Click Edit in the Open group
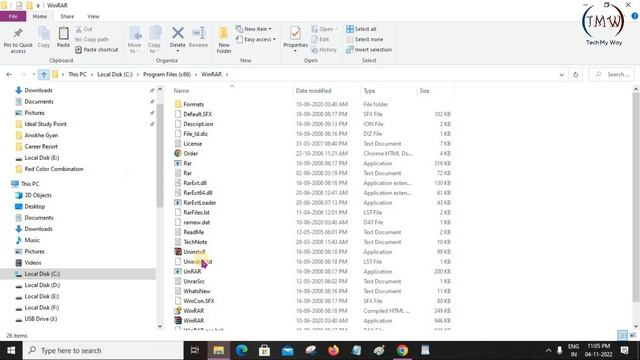 coord(320,39)
